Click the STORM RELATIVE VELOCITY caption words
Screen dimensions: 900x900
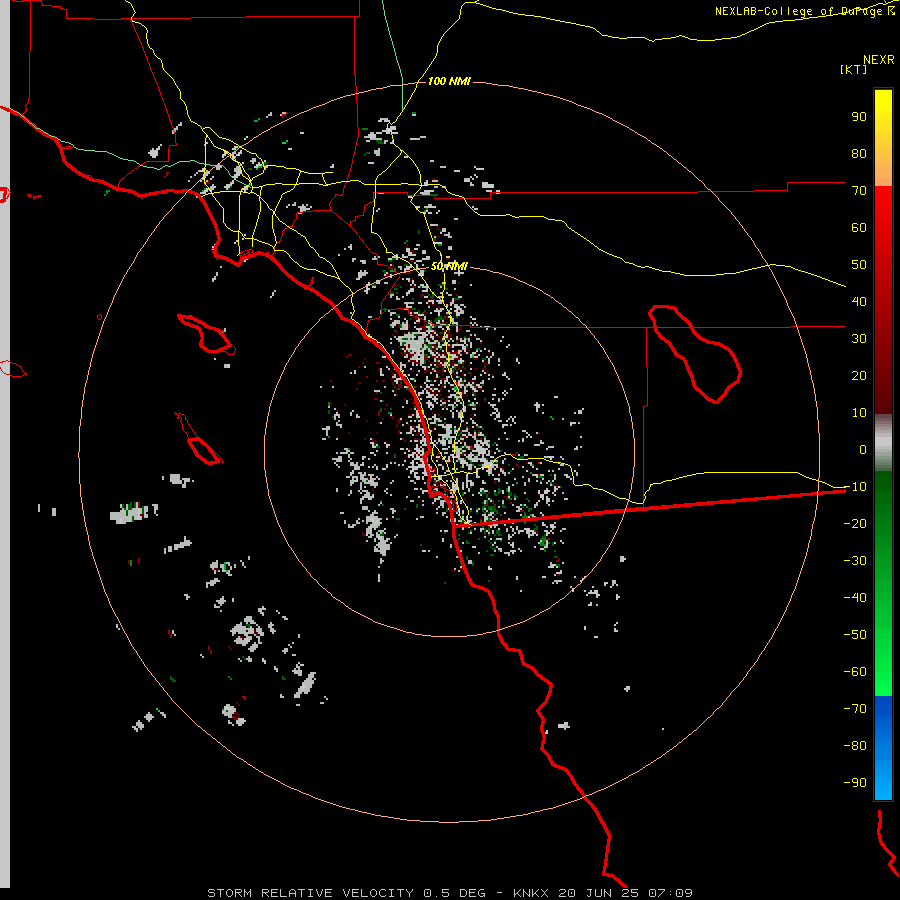(x=310, y=893)
